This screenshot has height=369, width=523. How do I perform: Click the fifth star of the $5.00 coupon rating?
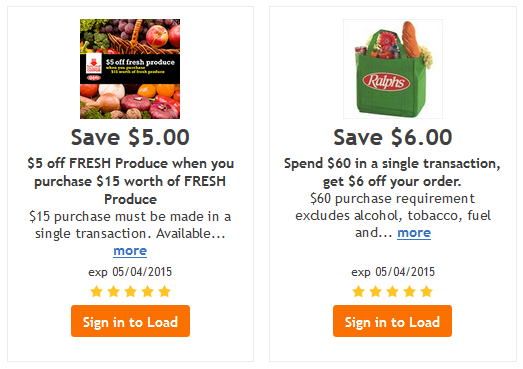[x=164, y=291]
